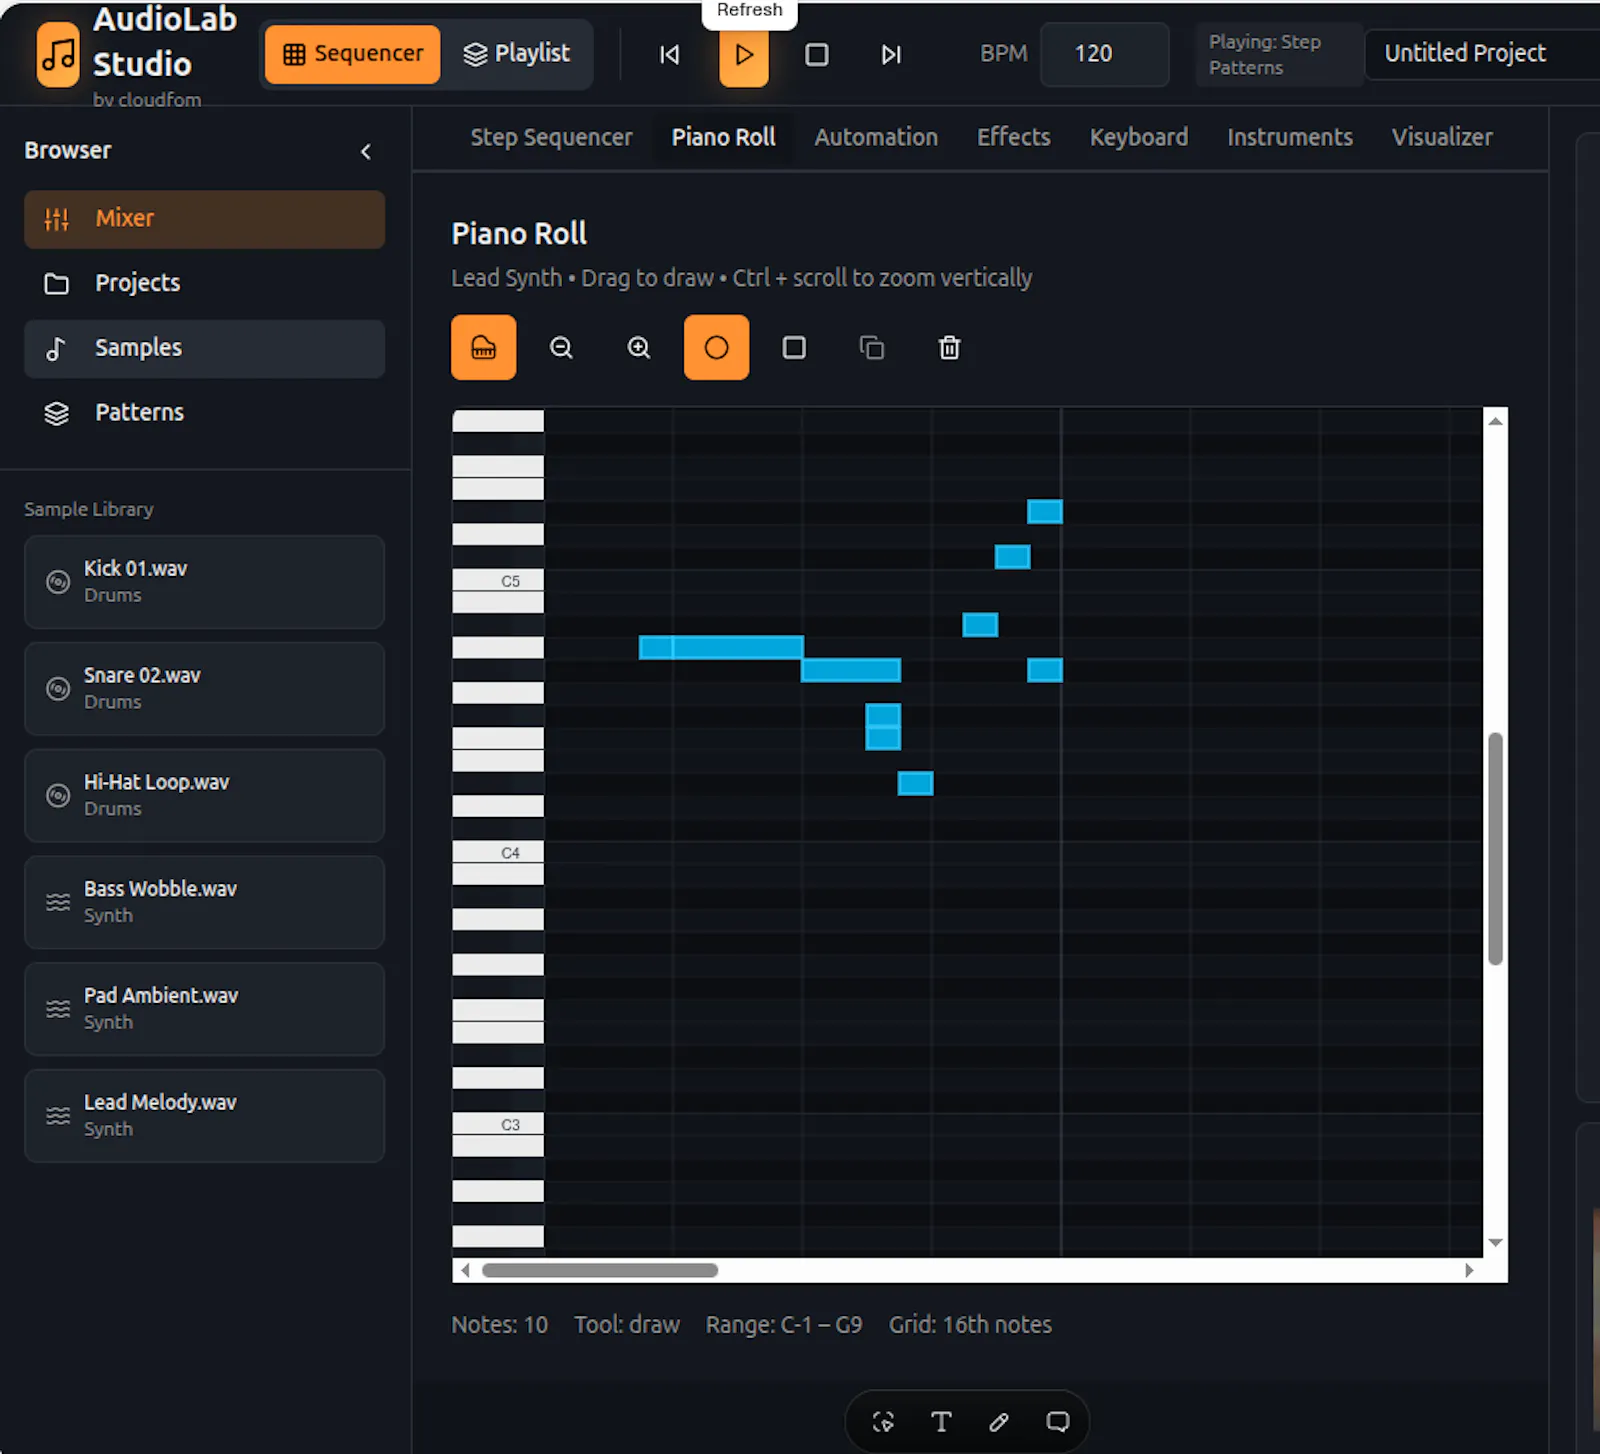Click the Mixer sliders icon

pos(57,219)
